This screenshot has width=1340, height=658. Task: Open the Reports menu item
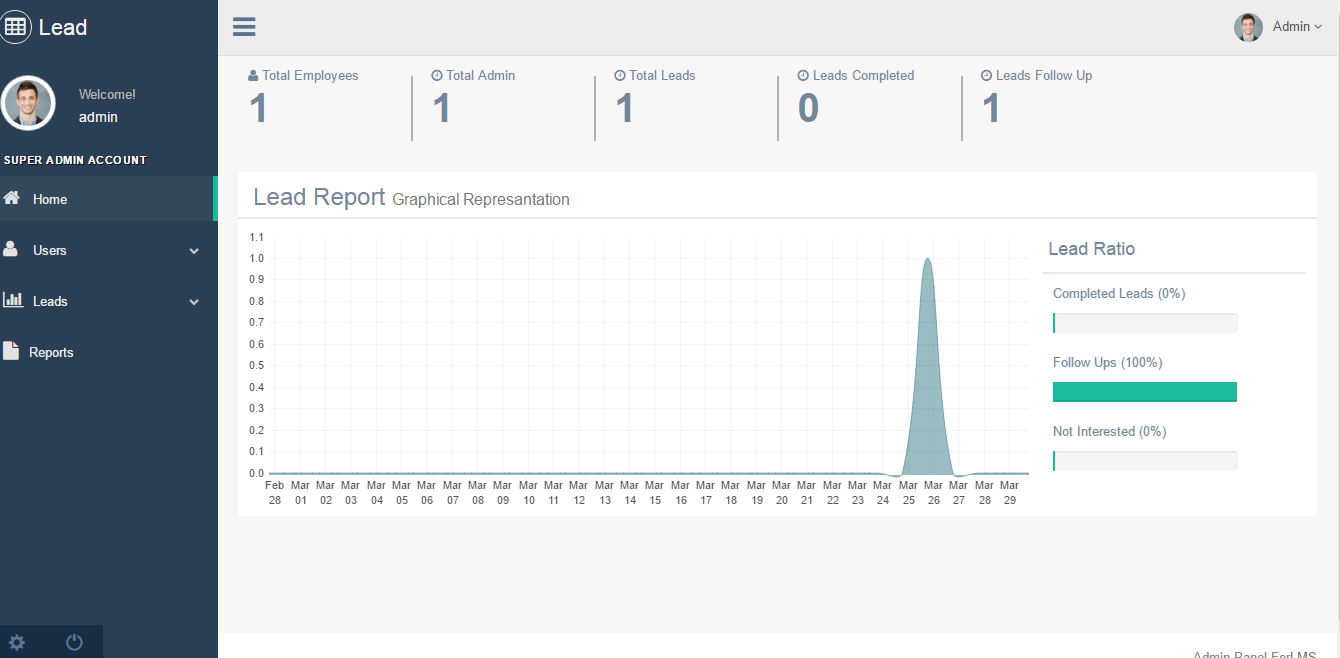coord(51,352)
